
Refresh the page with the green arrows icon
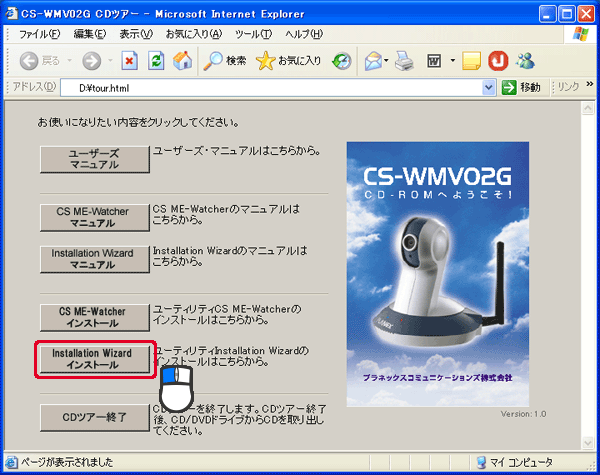(156, 60)
